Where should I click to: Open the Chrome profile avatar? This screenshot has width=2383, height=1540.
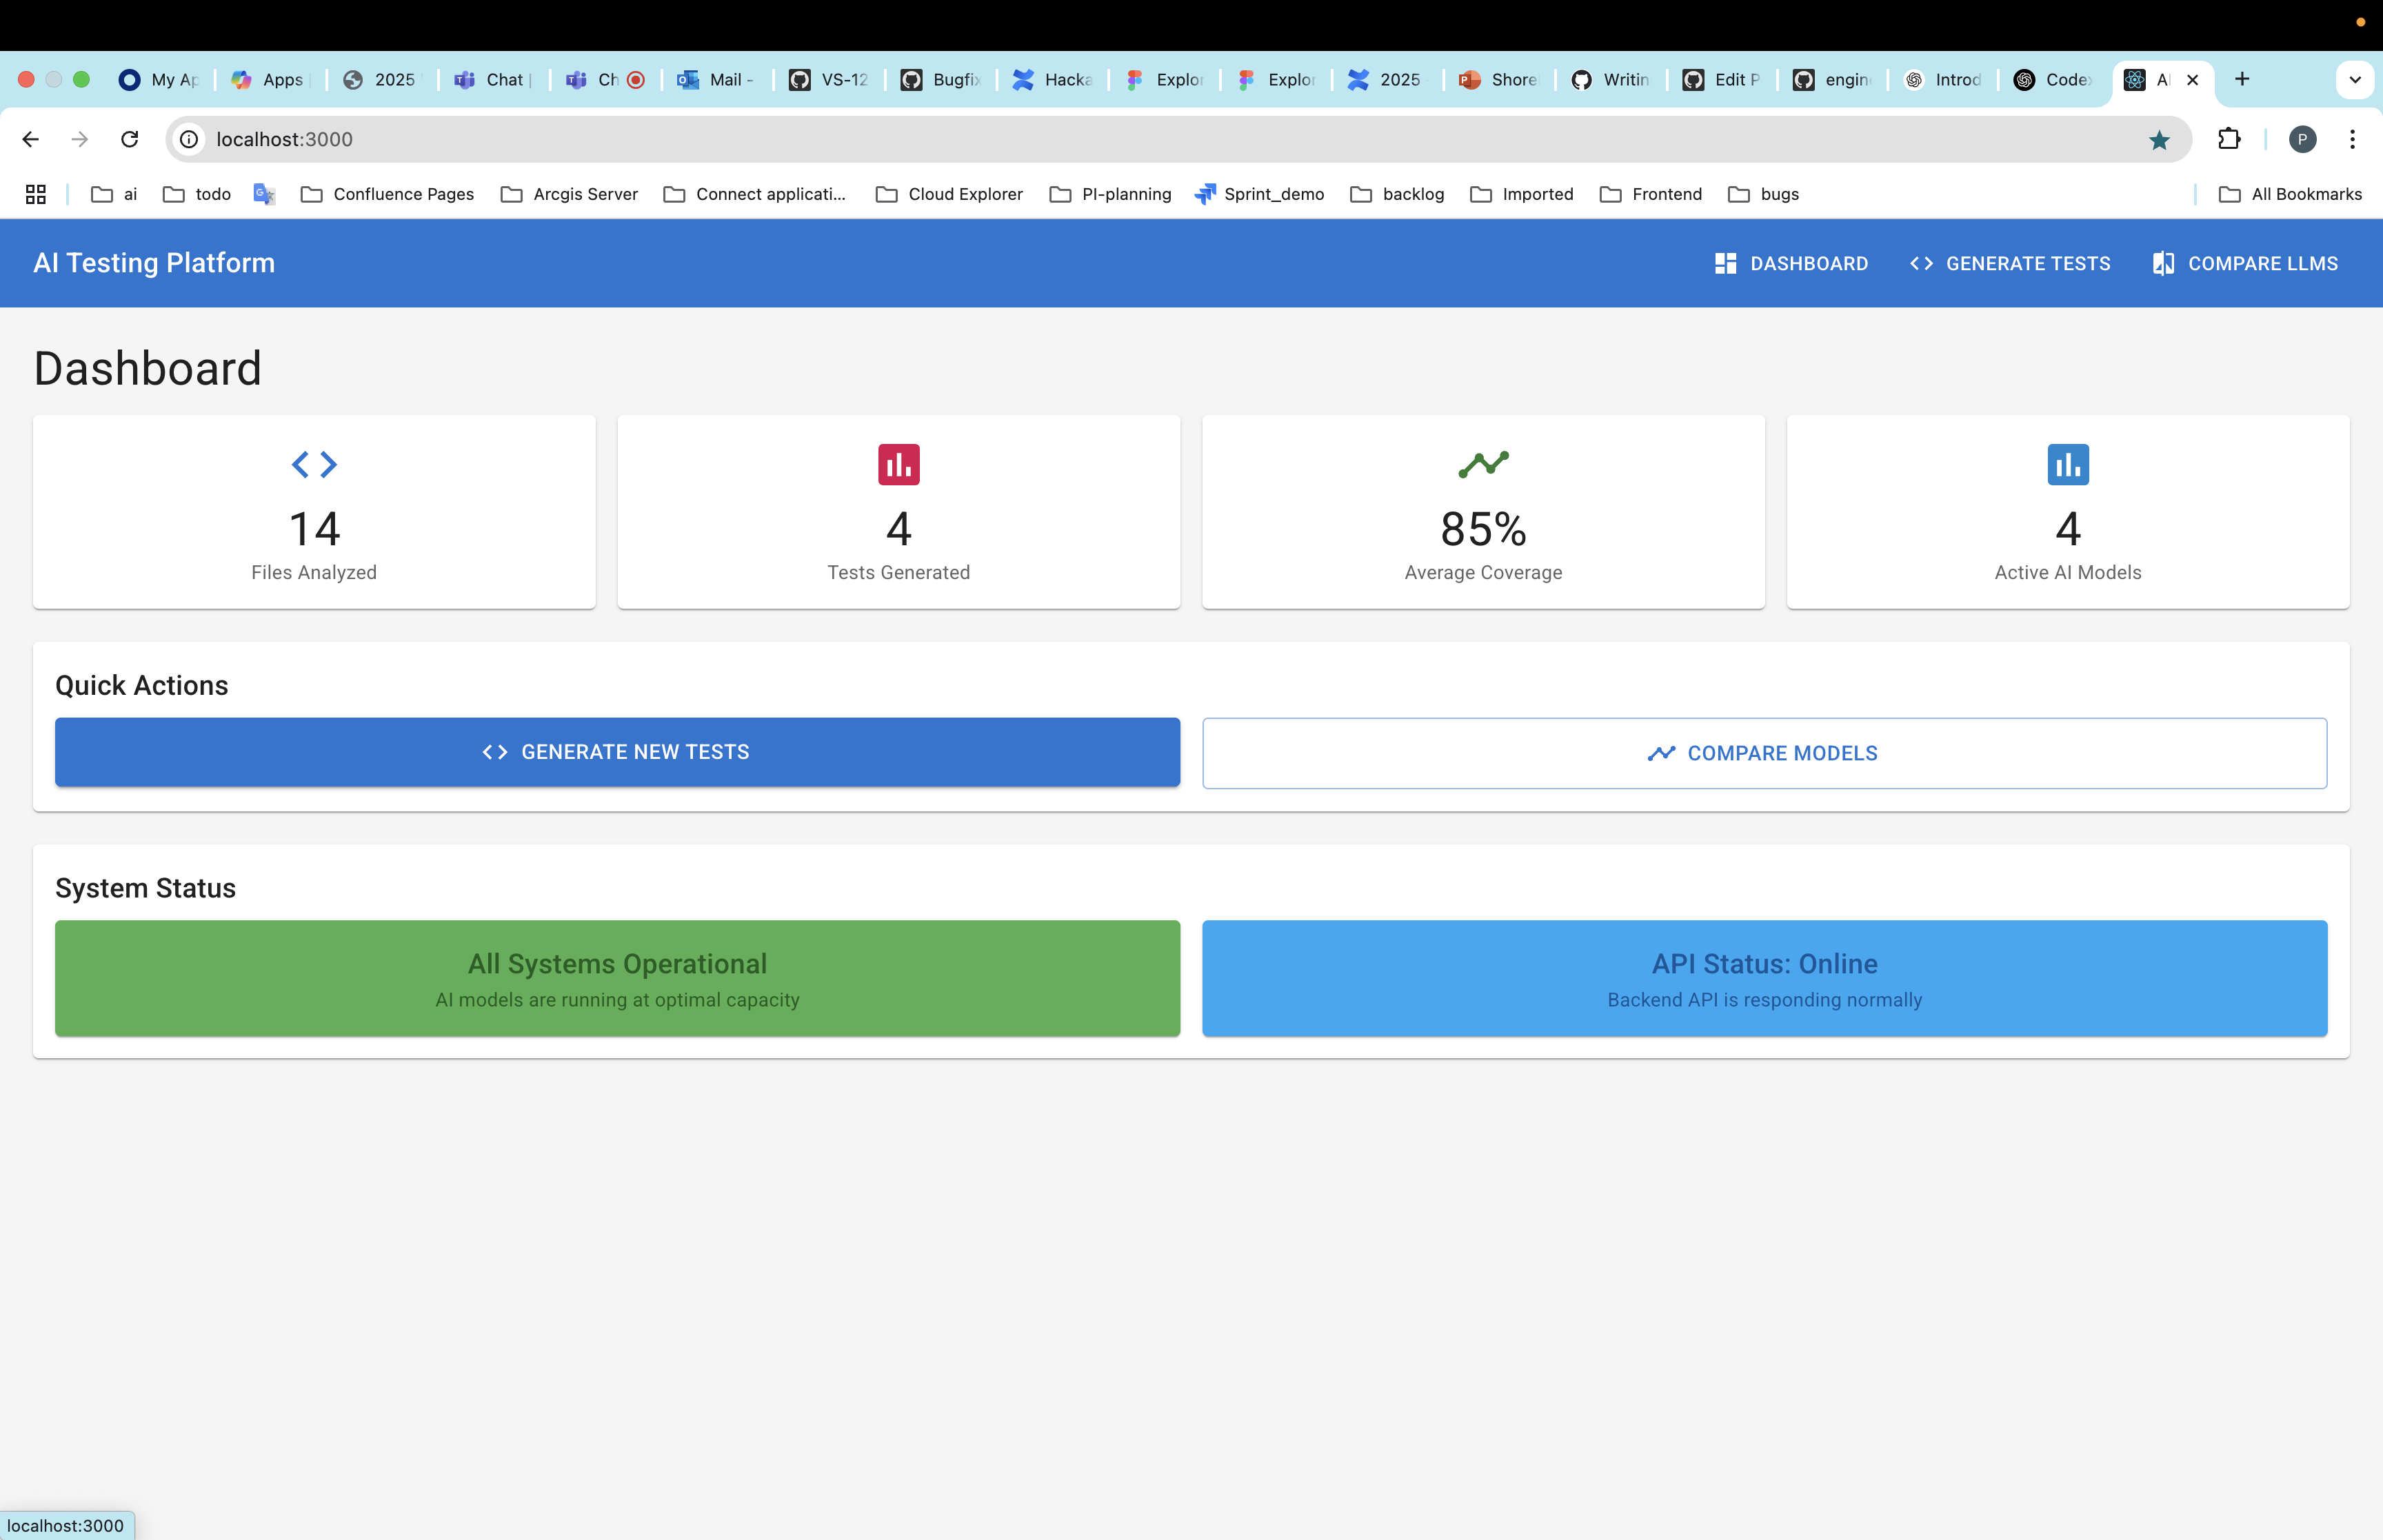[2302, 139]
